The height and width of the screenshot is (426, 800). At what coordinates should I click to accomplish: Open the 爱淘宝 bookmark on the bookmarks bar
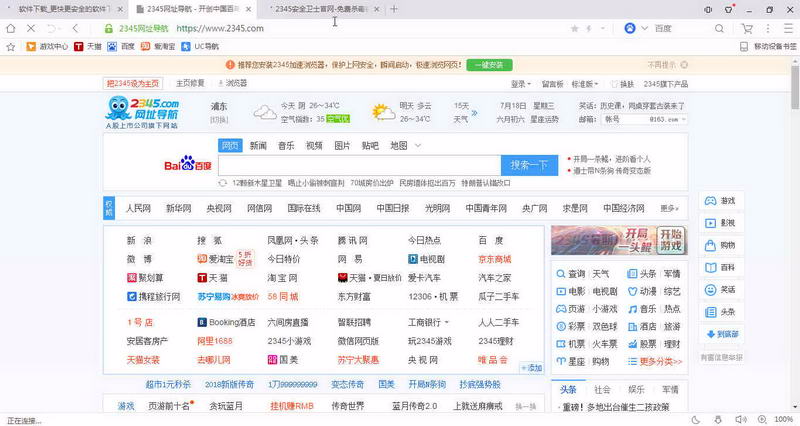point(158,46)
